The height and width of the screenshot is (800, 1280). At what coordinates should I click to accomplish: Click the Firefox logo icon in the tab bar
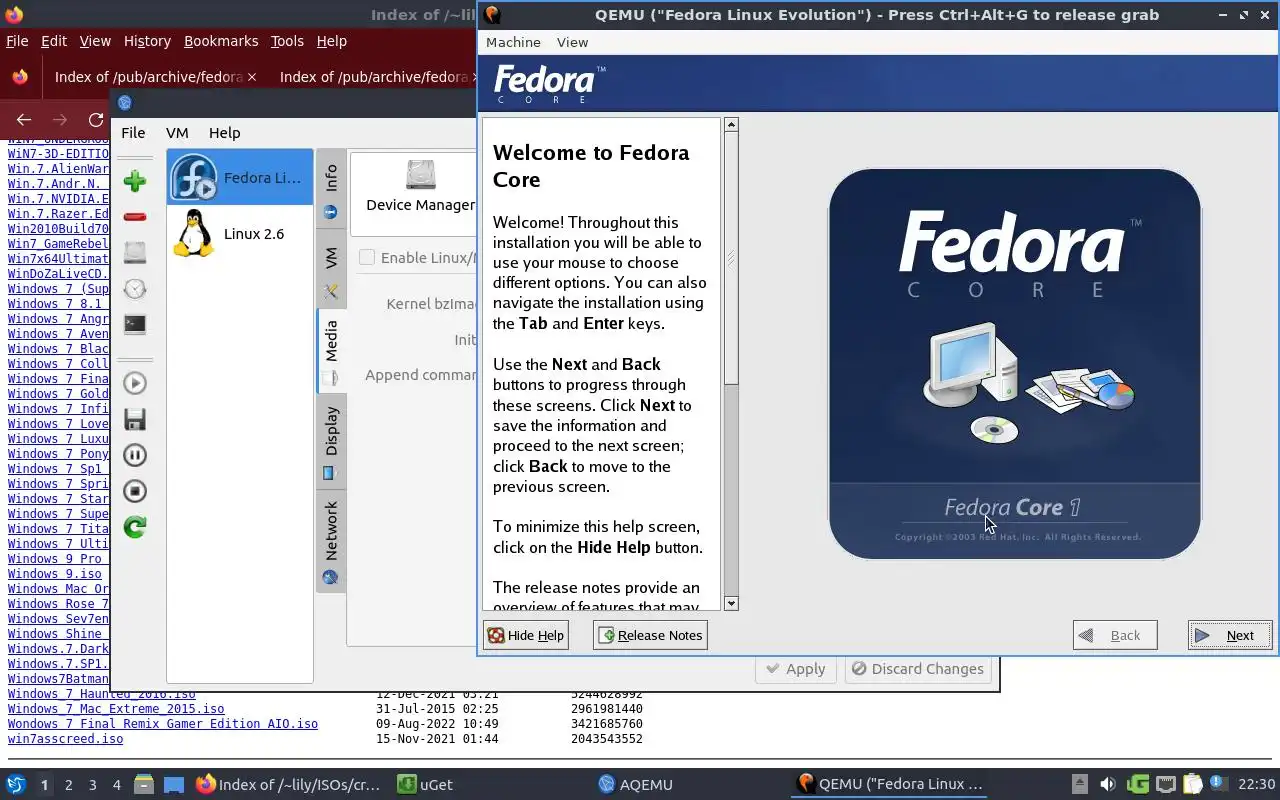(20, 77)
